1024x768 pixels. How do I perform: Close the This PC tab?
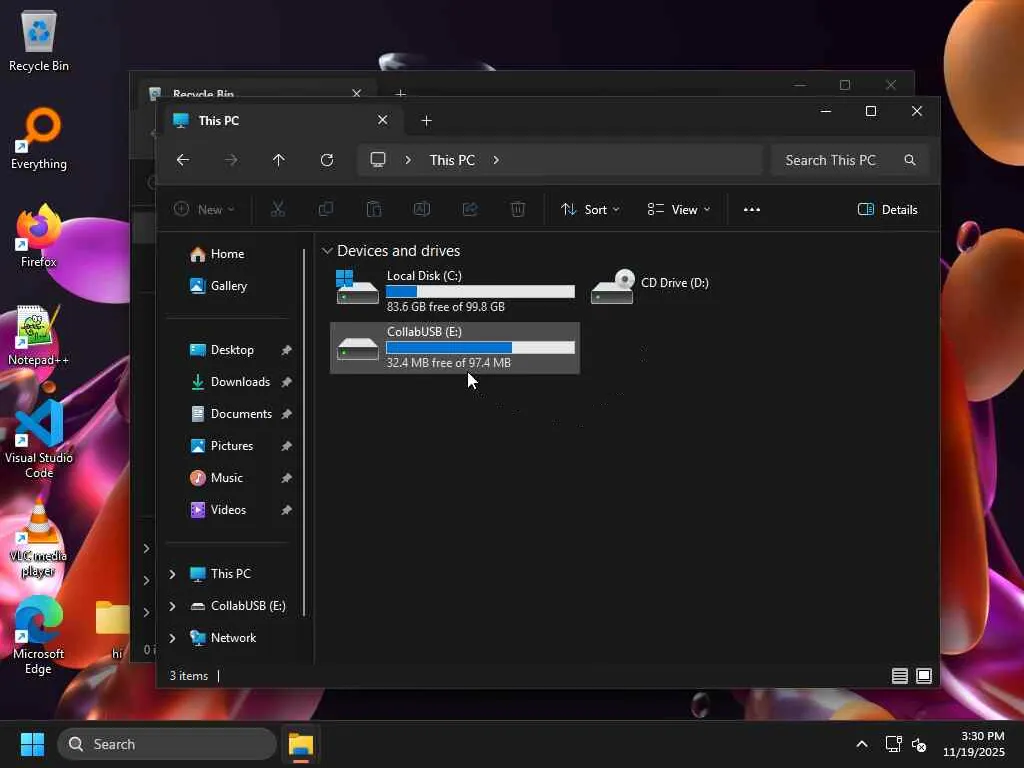[x=383, y=120]
